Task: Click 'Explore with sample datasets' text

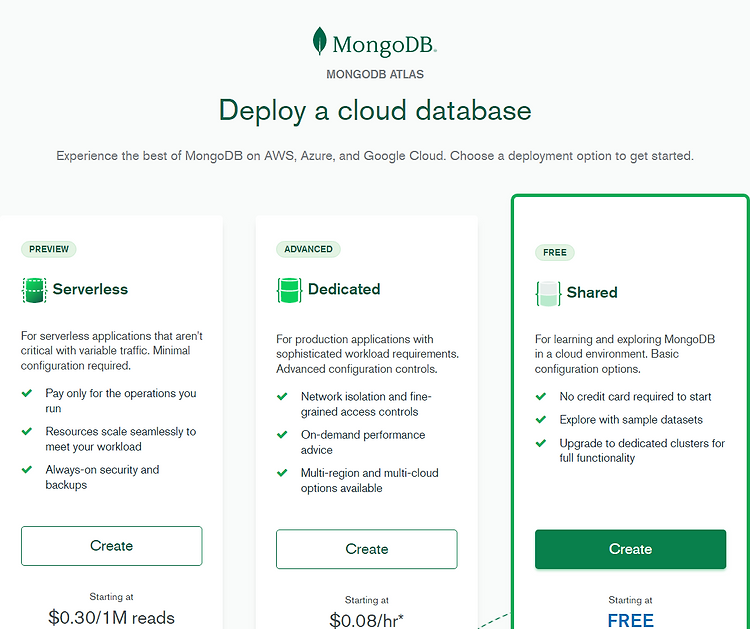Action: pos(631,419)
